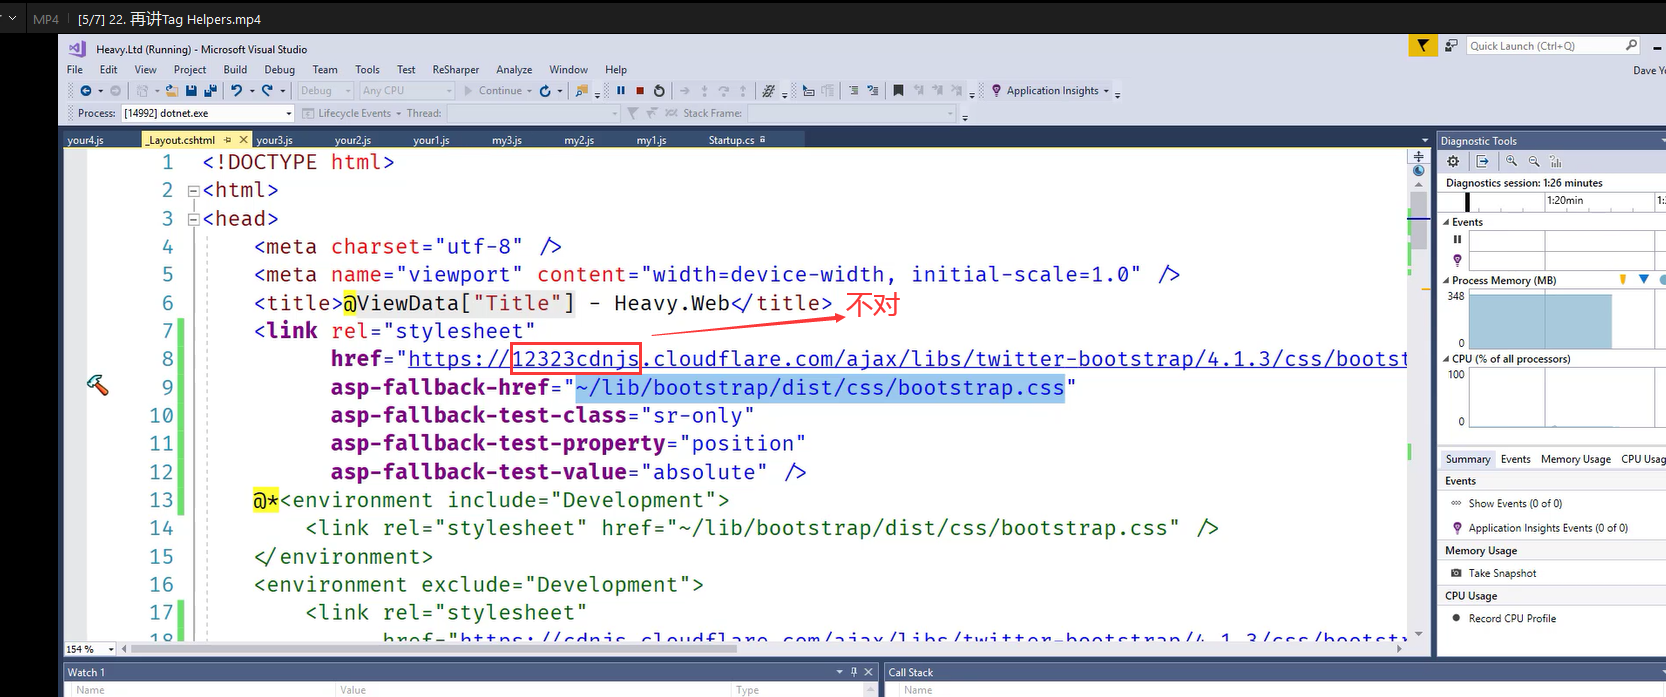
Task: Click the Open File folder icon
Action: [x=172, y=91]
